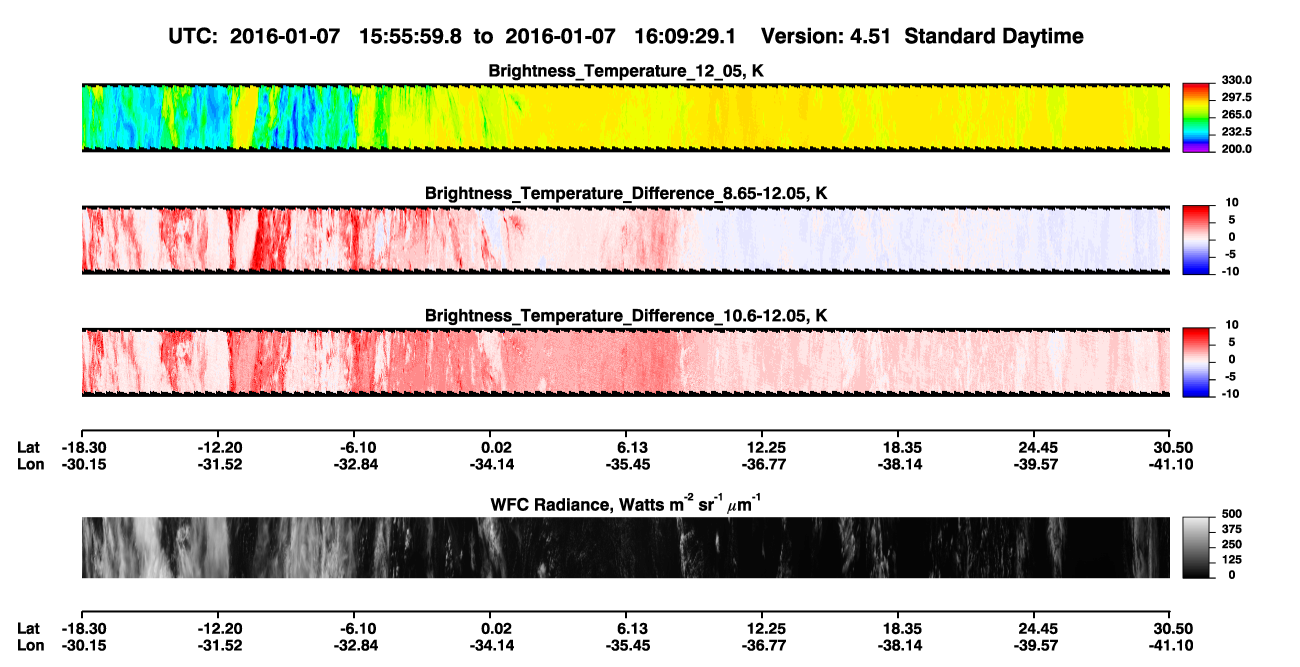Select the red-blue colorbar of the 8.65-12.05 panel
The height and width of the screenshot is (667, 1300).
pos(1197,239)
